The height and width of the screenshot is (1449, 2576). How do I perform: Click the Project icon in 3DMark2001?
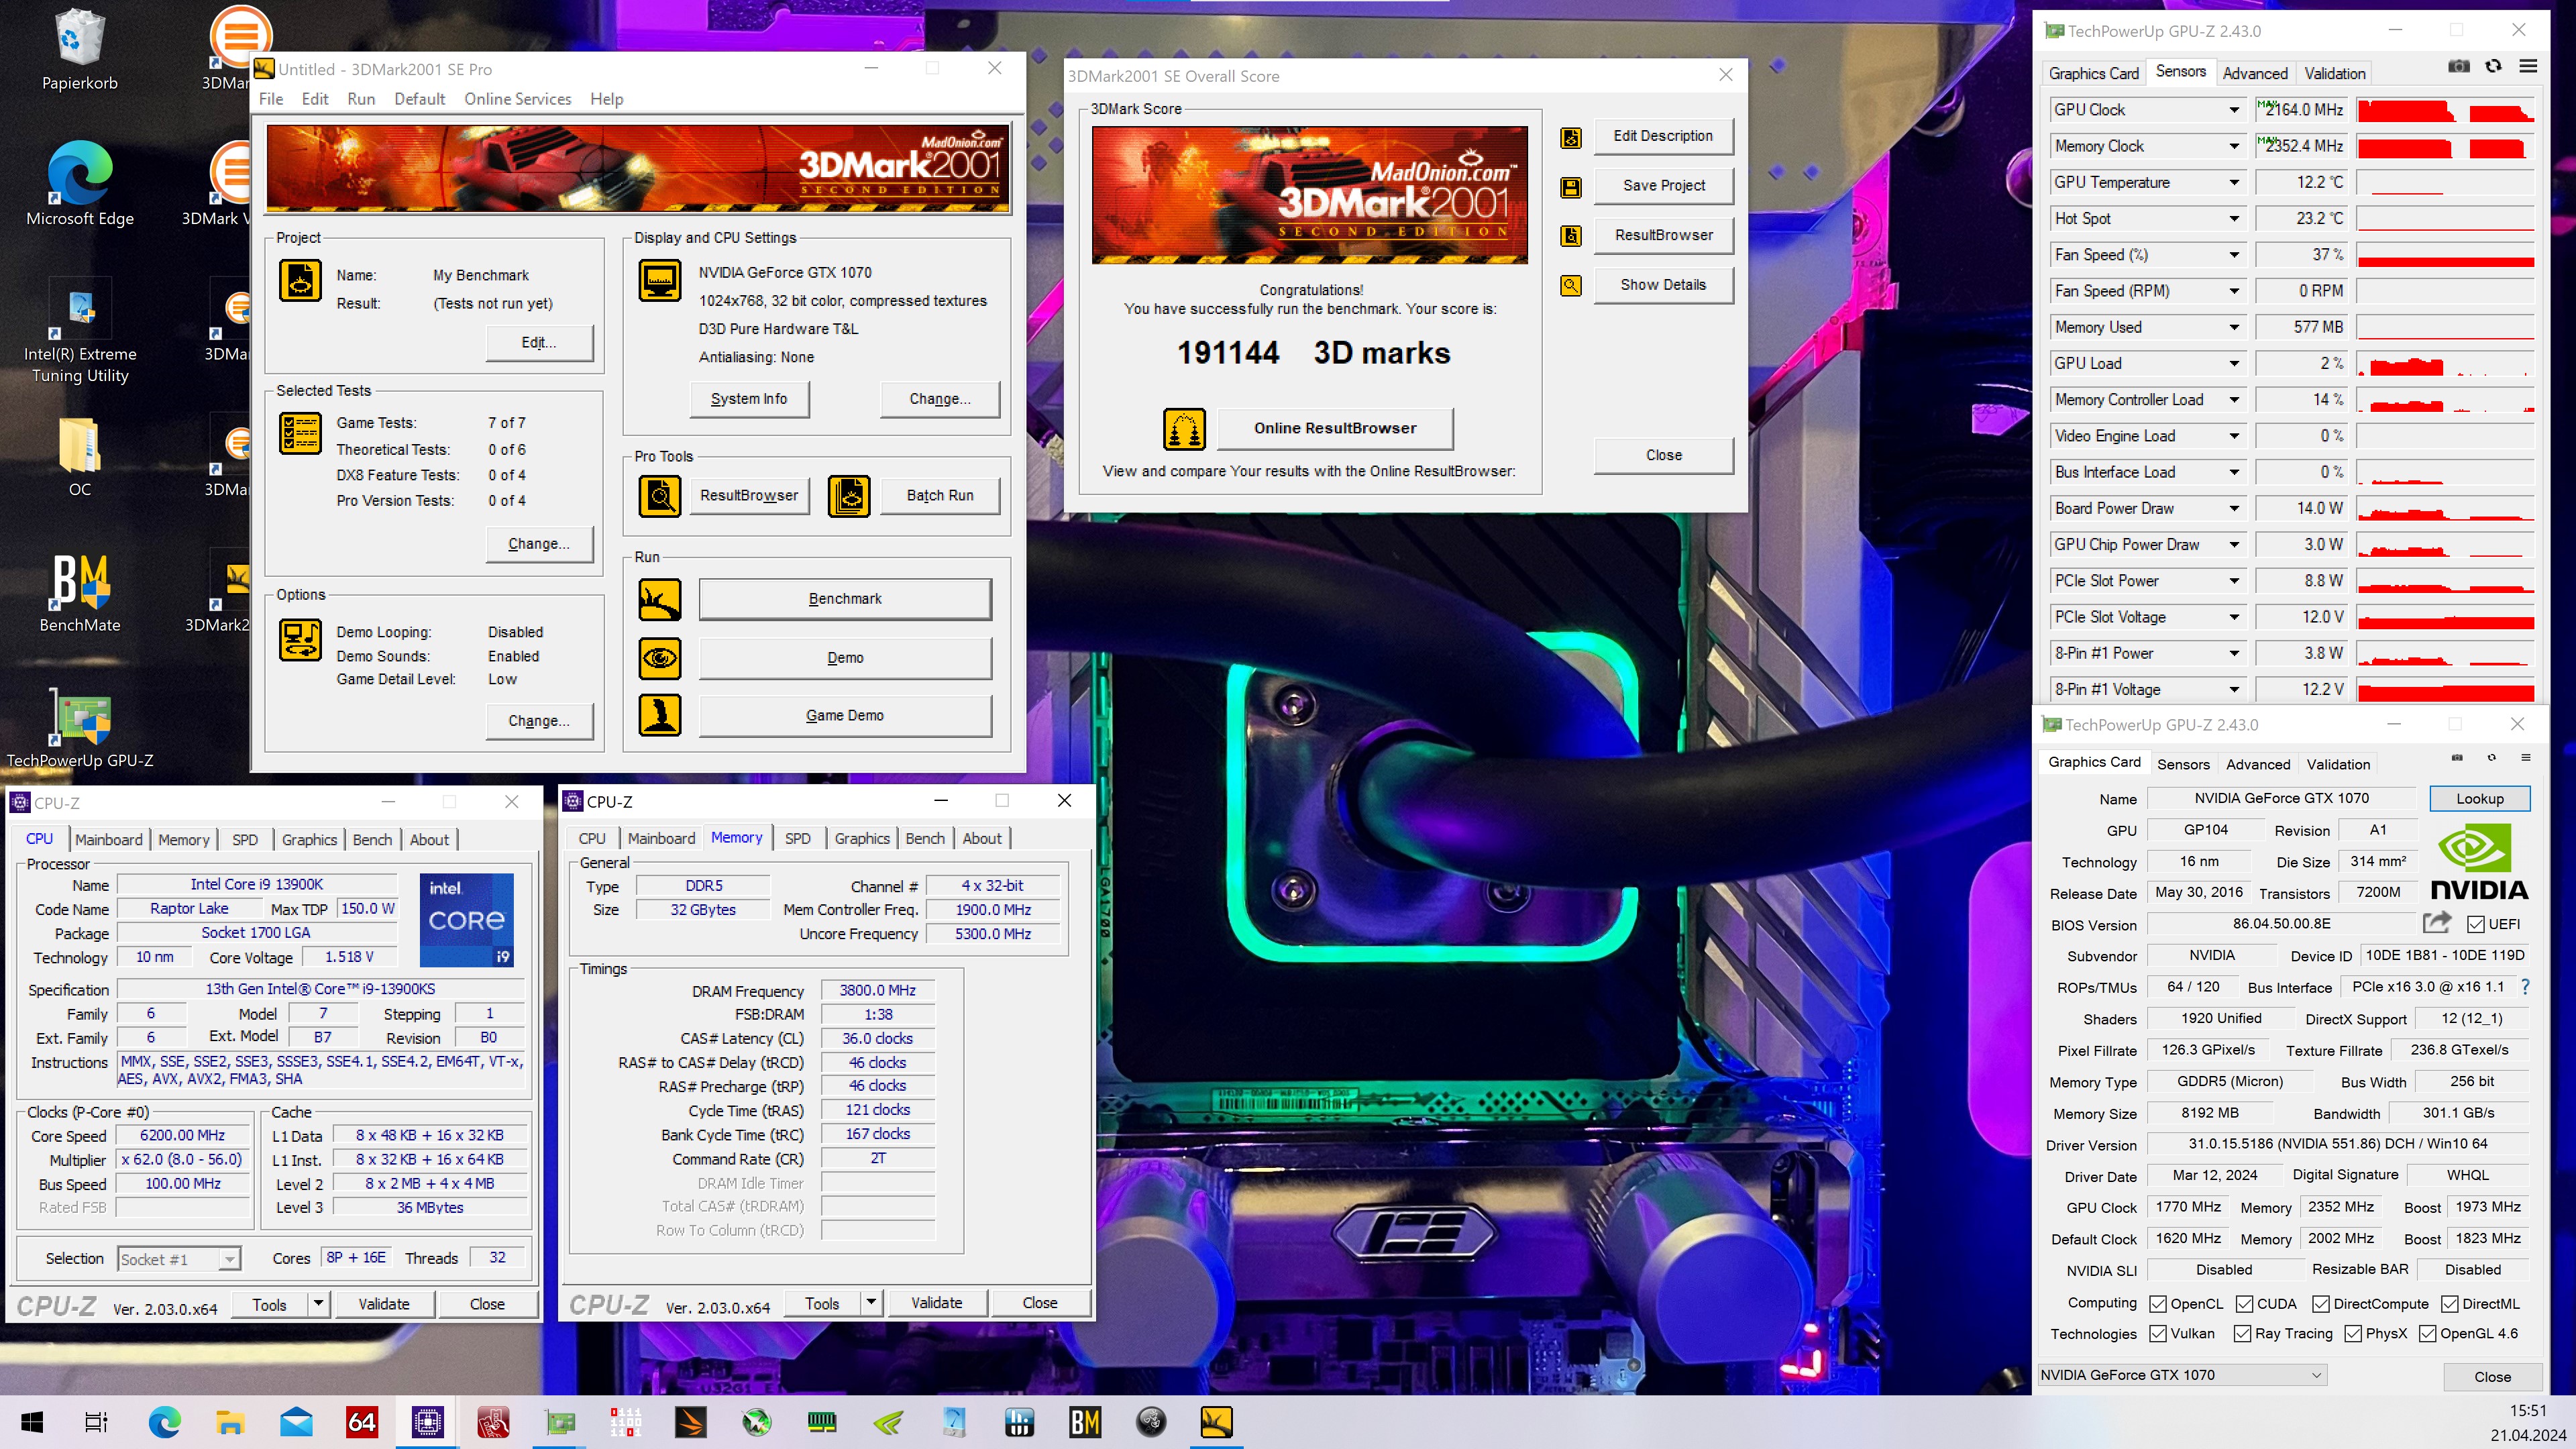coord(300,280)
